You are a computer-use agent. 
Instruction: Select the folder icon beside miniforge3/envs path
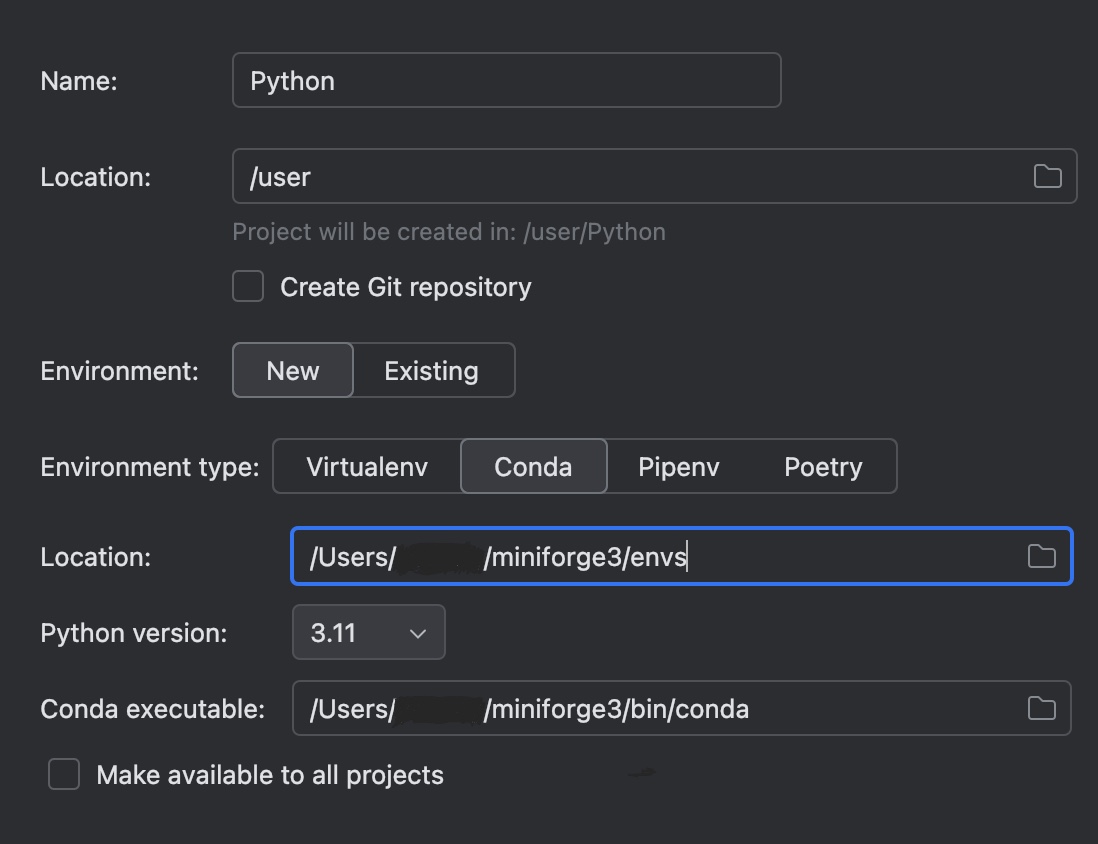[x=1040, y=556]
